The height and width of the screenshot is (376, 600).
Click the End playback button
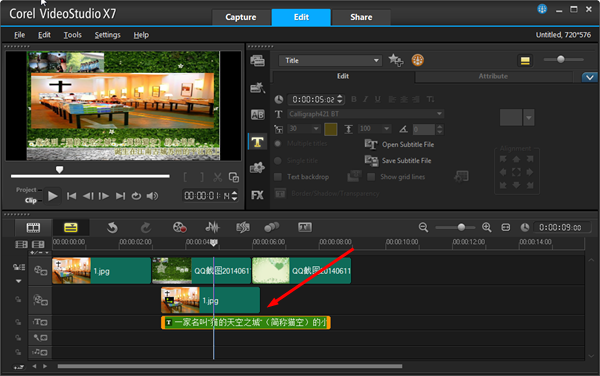[120, 196]
